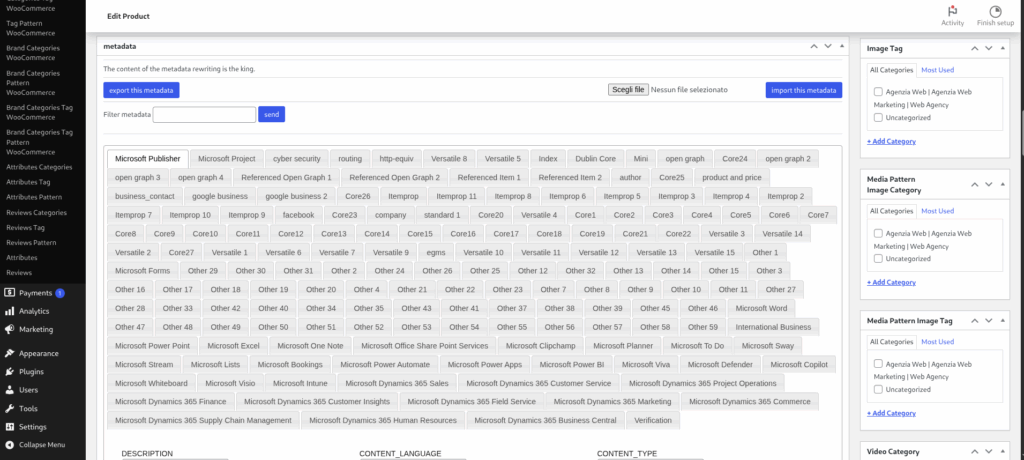
Task: Select the product and price tab
Action: pyautogui.click(x=732, y=177)
